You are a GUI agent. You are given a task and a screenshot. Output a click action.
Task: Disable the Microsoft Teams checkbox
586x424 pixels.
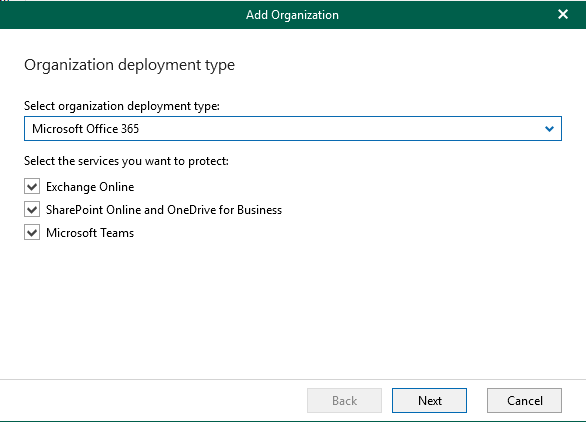point(32,233)
